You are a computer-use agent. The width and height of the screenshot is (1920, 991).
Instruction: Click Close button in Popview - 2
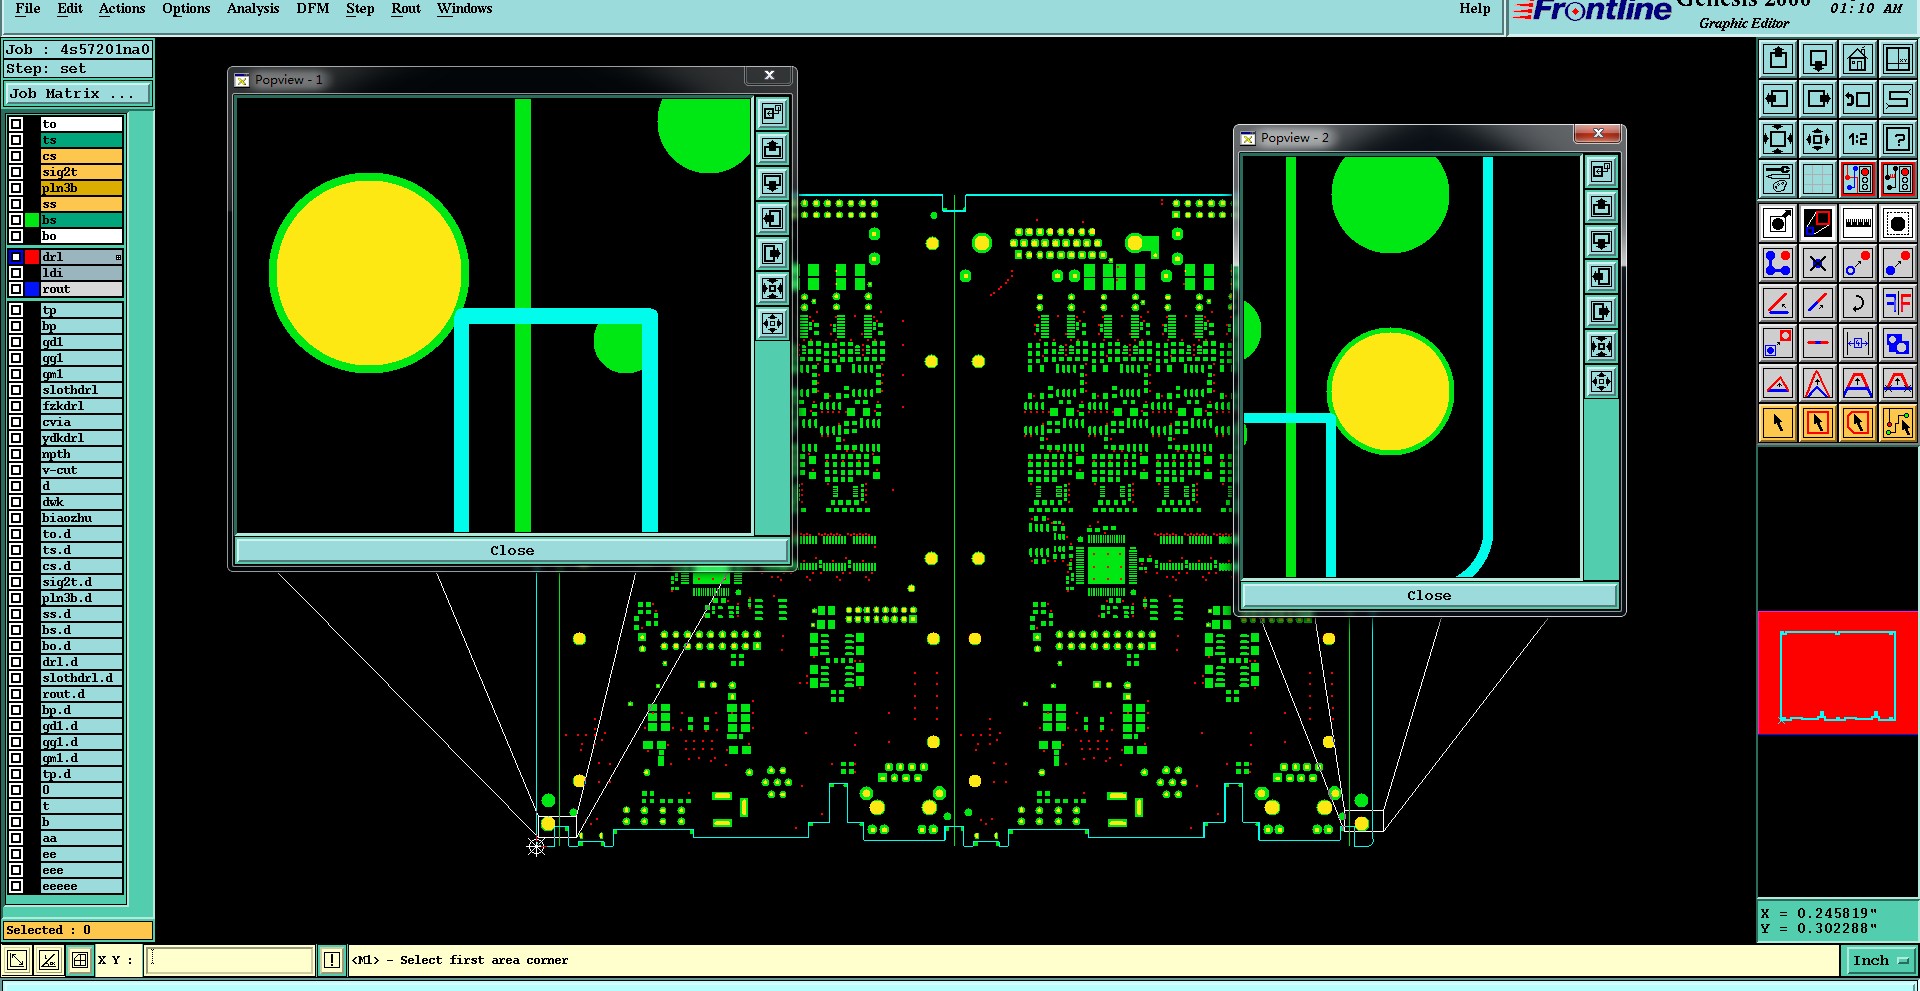(1429, 596)
